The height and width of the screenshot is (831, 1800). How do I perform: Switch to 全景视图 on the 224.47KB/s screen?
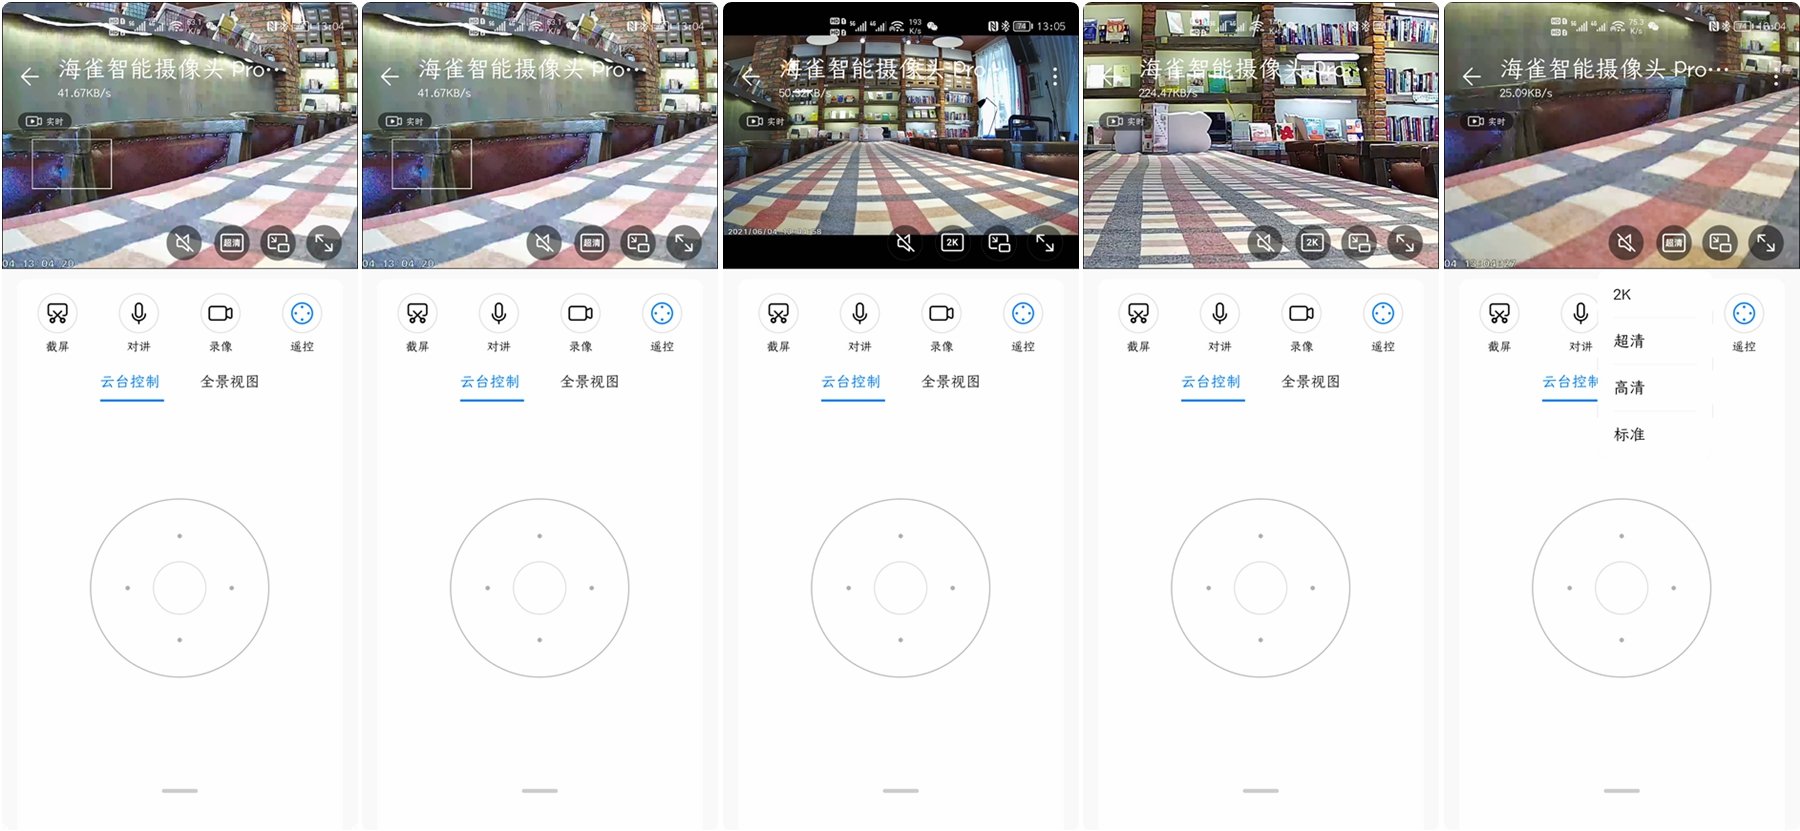tap(1311, 382)
